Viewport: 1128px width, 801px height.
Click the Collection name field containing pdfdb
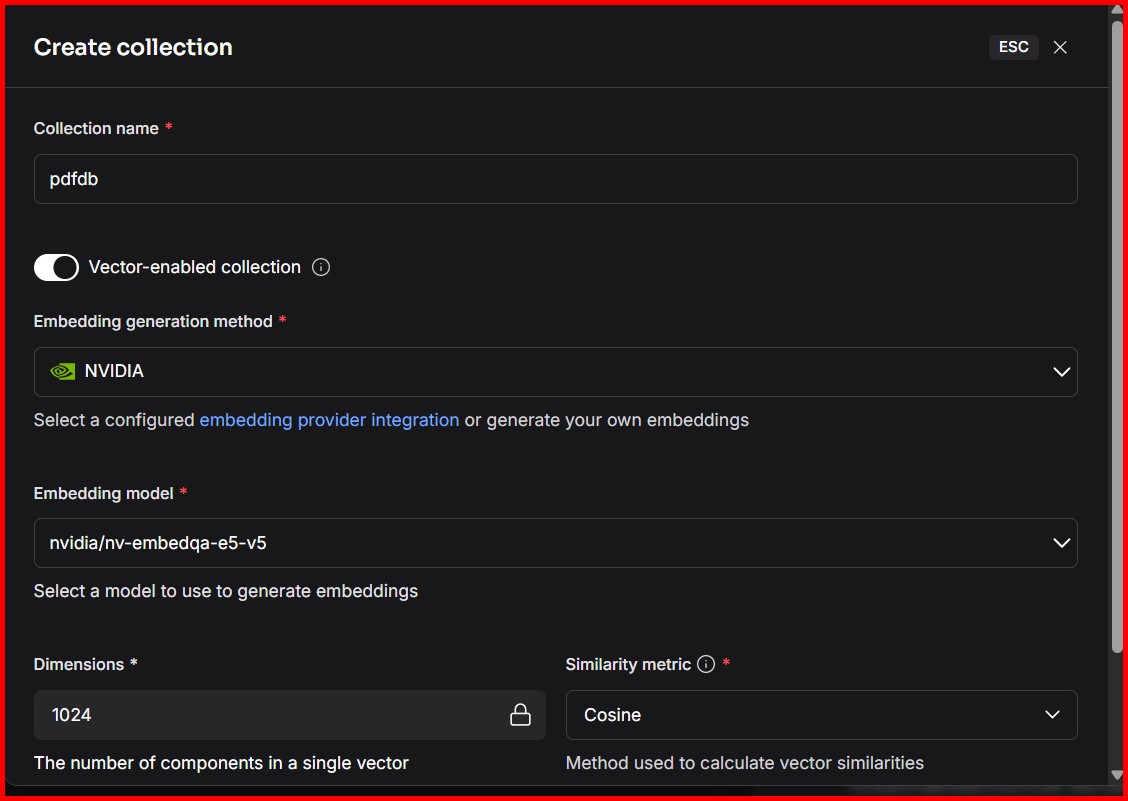555,179
